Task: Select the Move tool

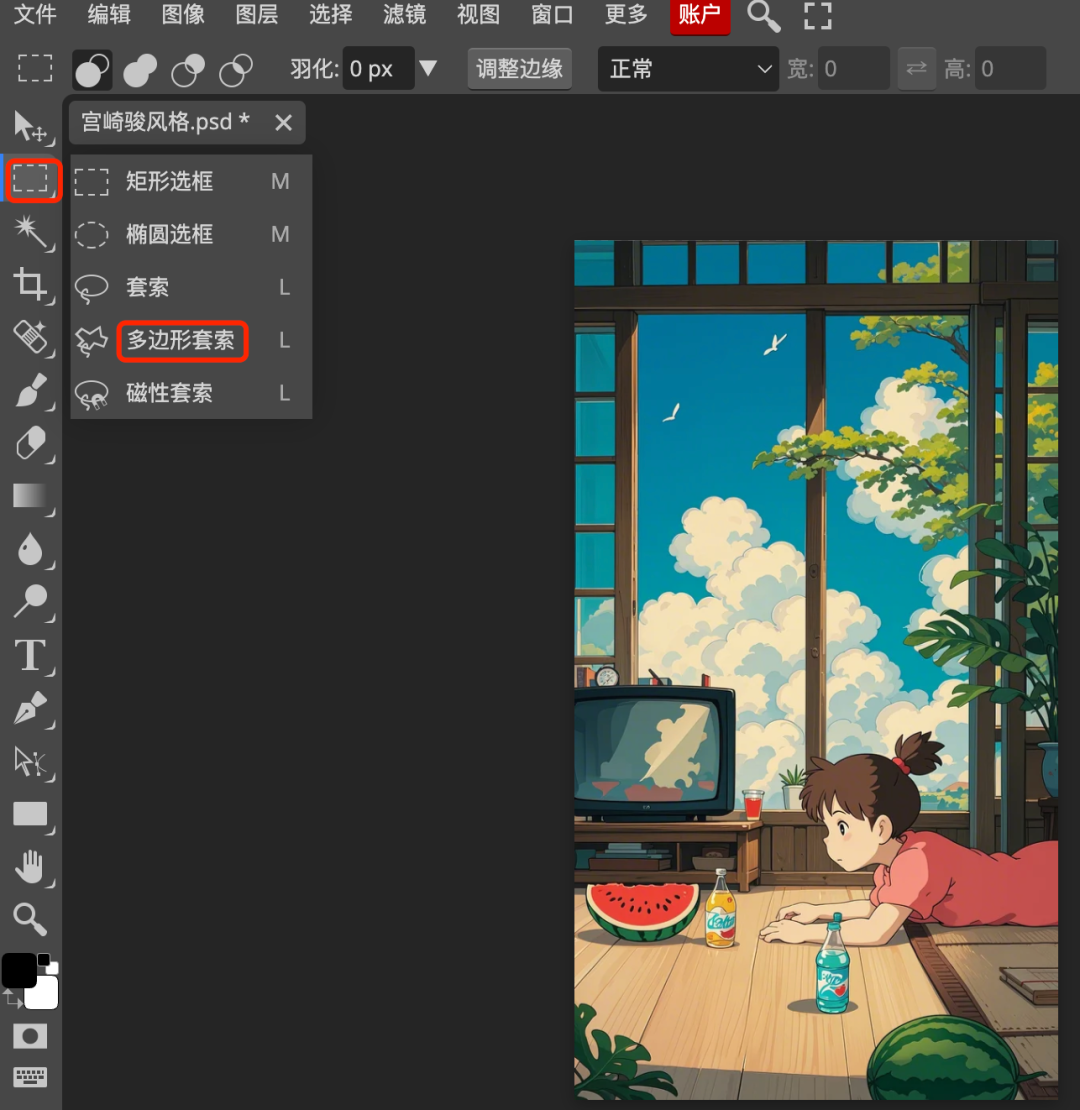Action: (30, 128)
